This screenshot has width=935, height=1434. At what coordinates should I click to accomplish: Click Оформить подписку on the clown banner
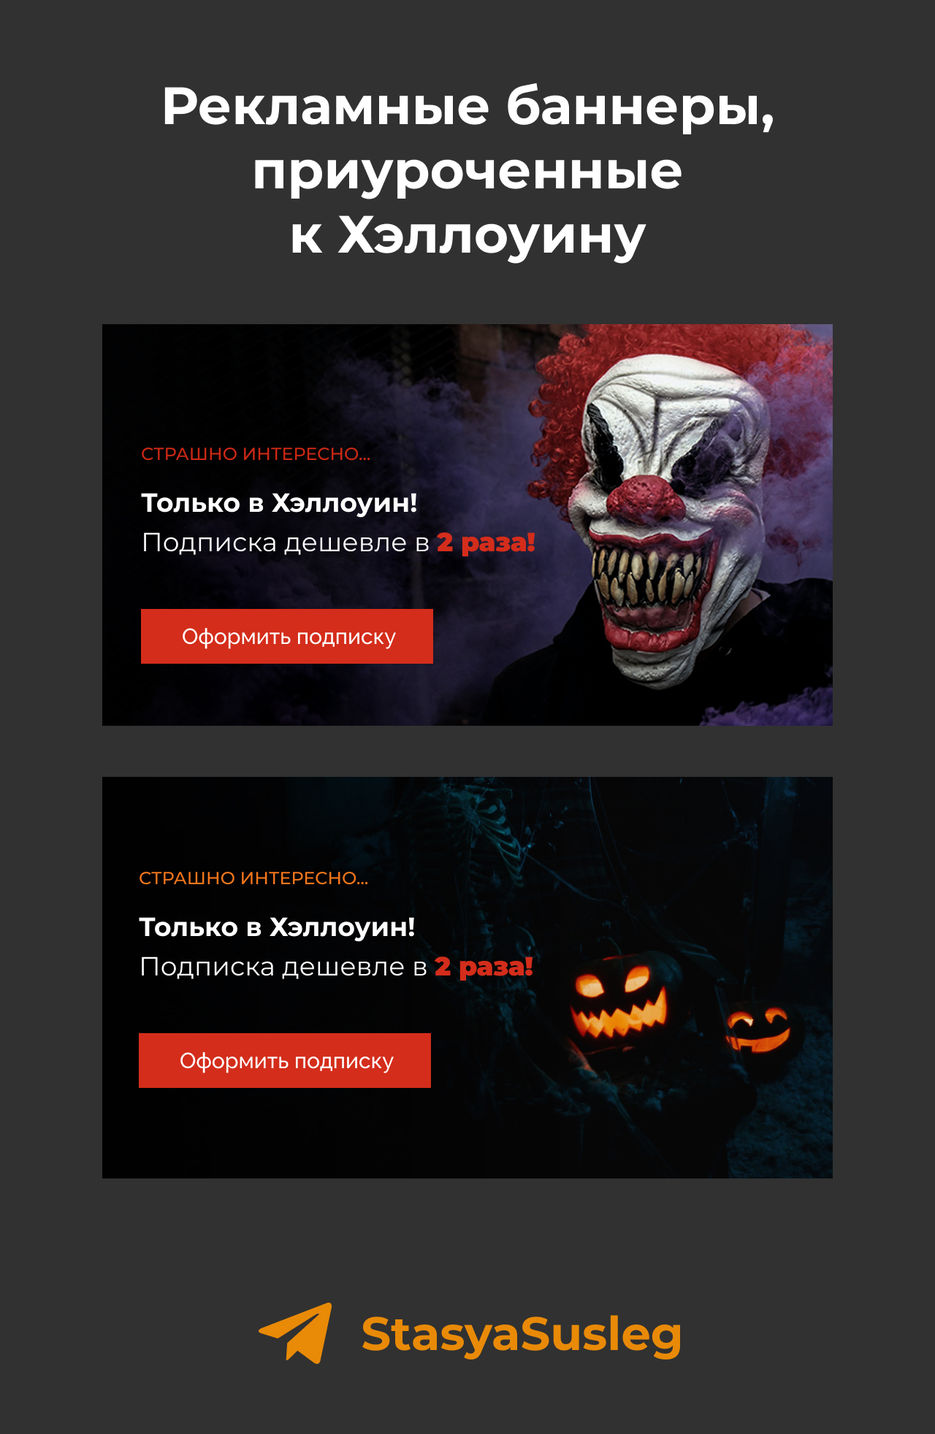(x=287, y=636)
